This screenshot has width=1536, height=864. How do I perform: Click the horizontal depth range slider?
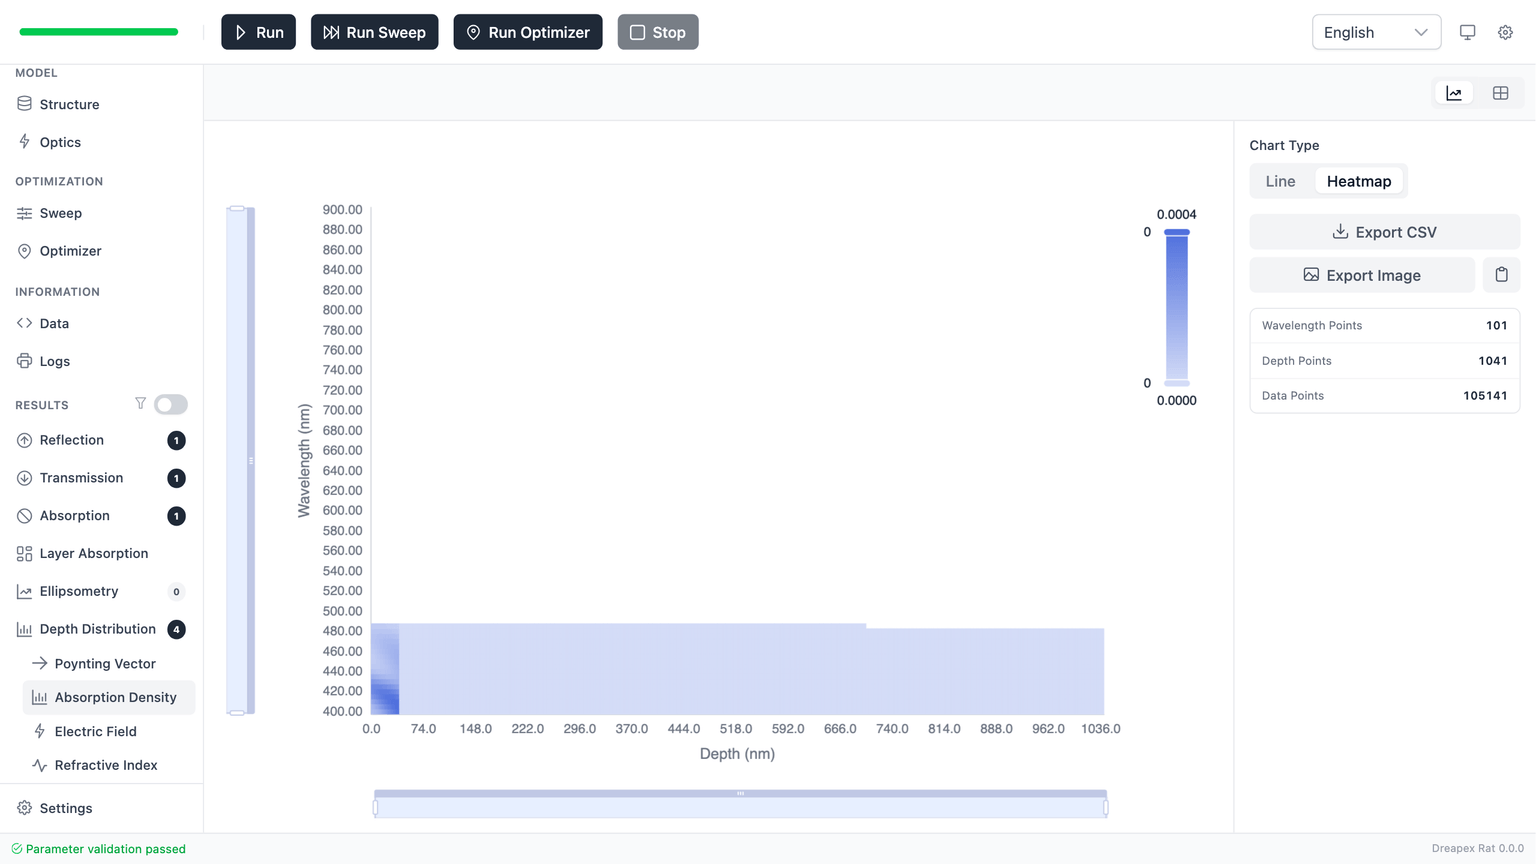pyautogui.click(x=740, y=805)
